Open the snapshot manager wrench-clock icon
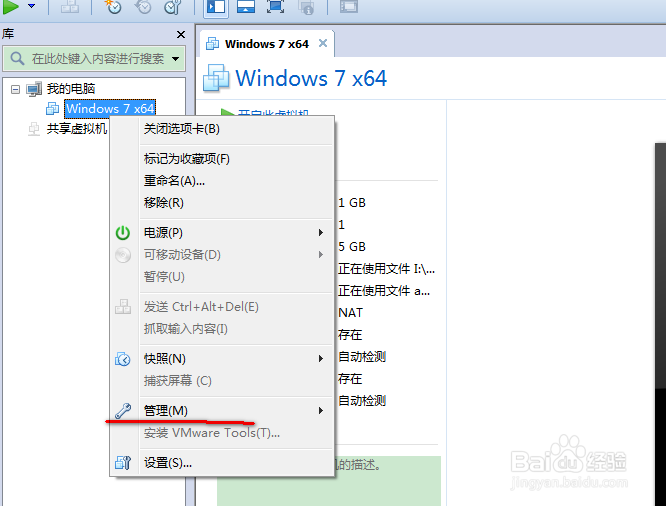The height and width of the screenshot is (506, 666). point(173,6)
